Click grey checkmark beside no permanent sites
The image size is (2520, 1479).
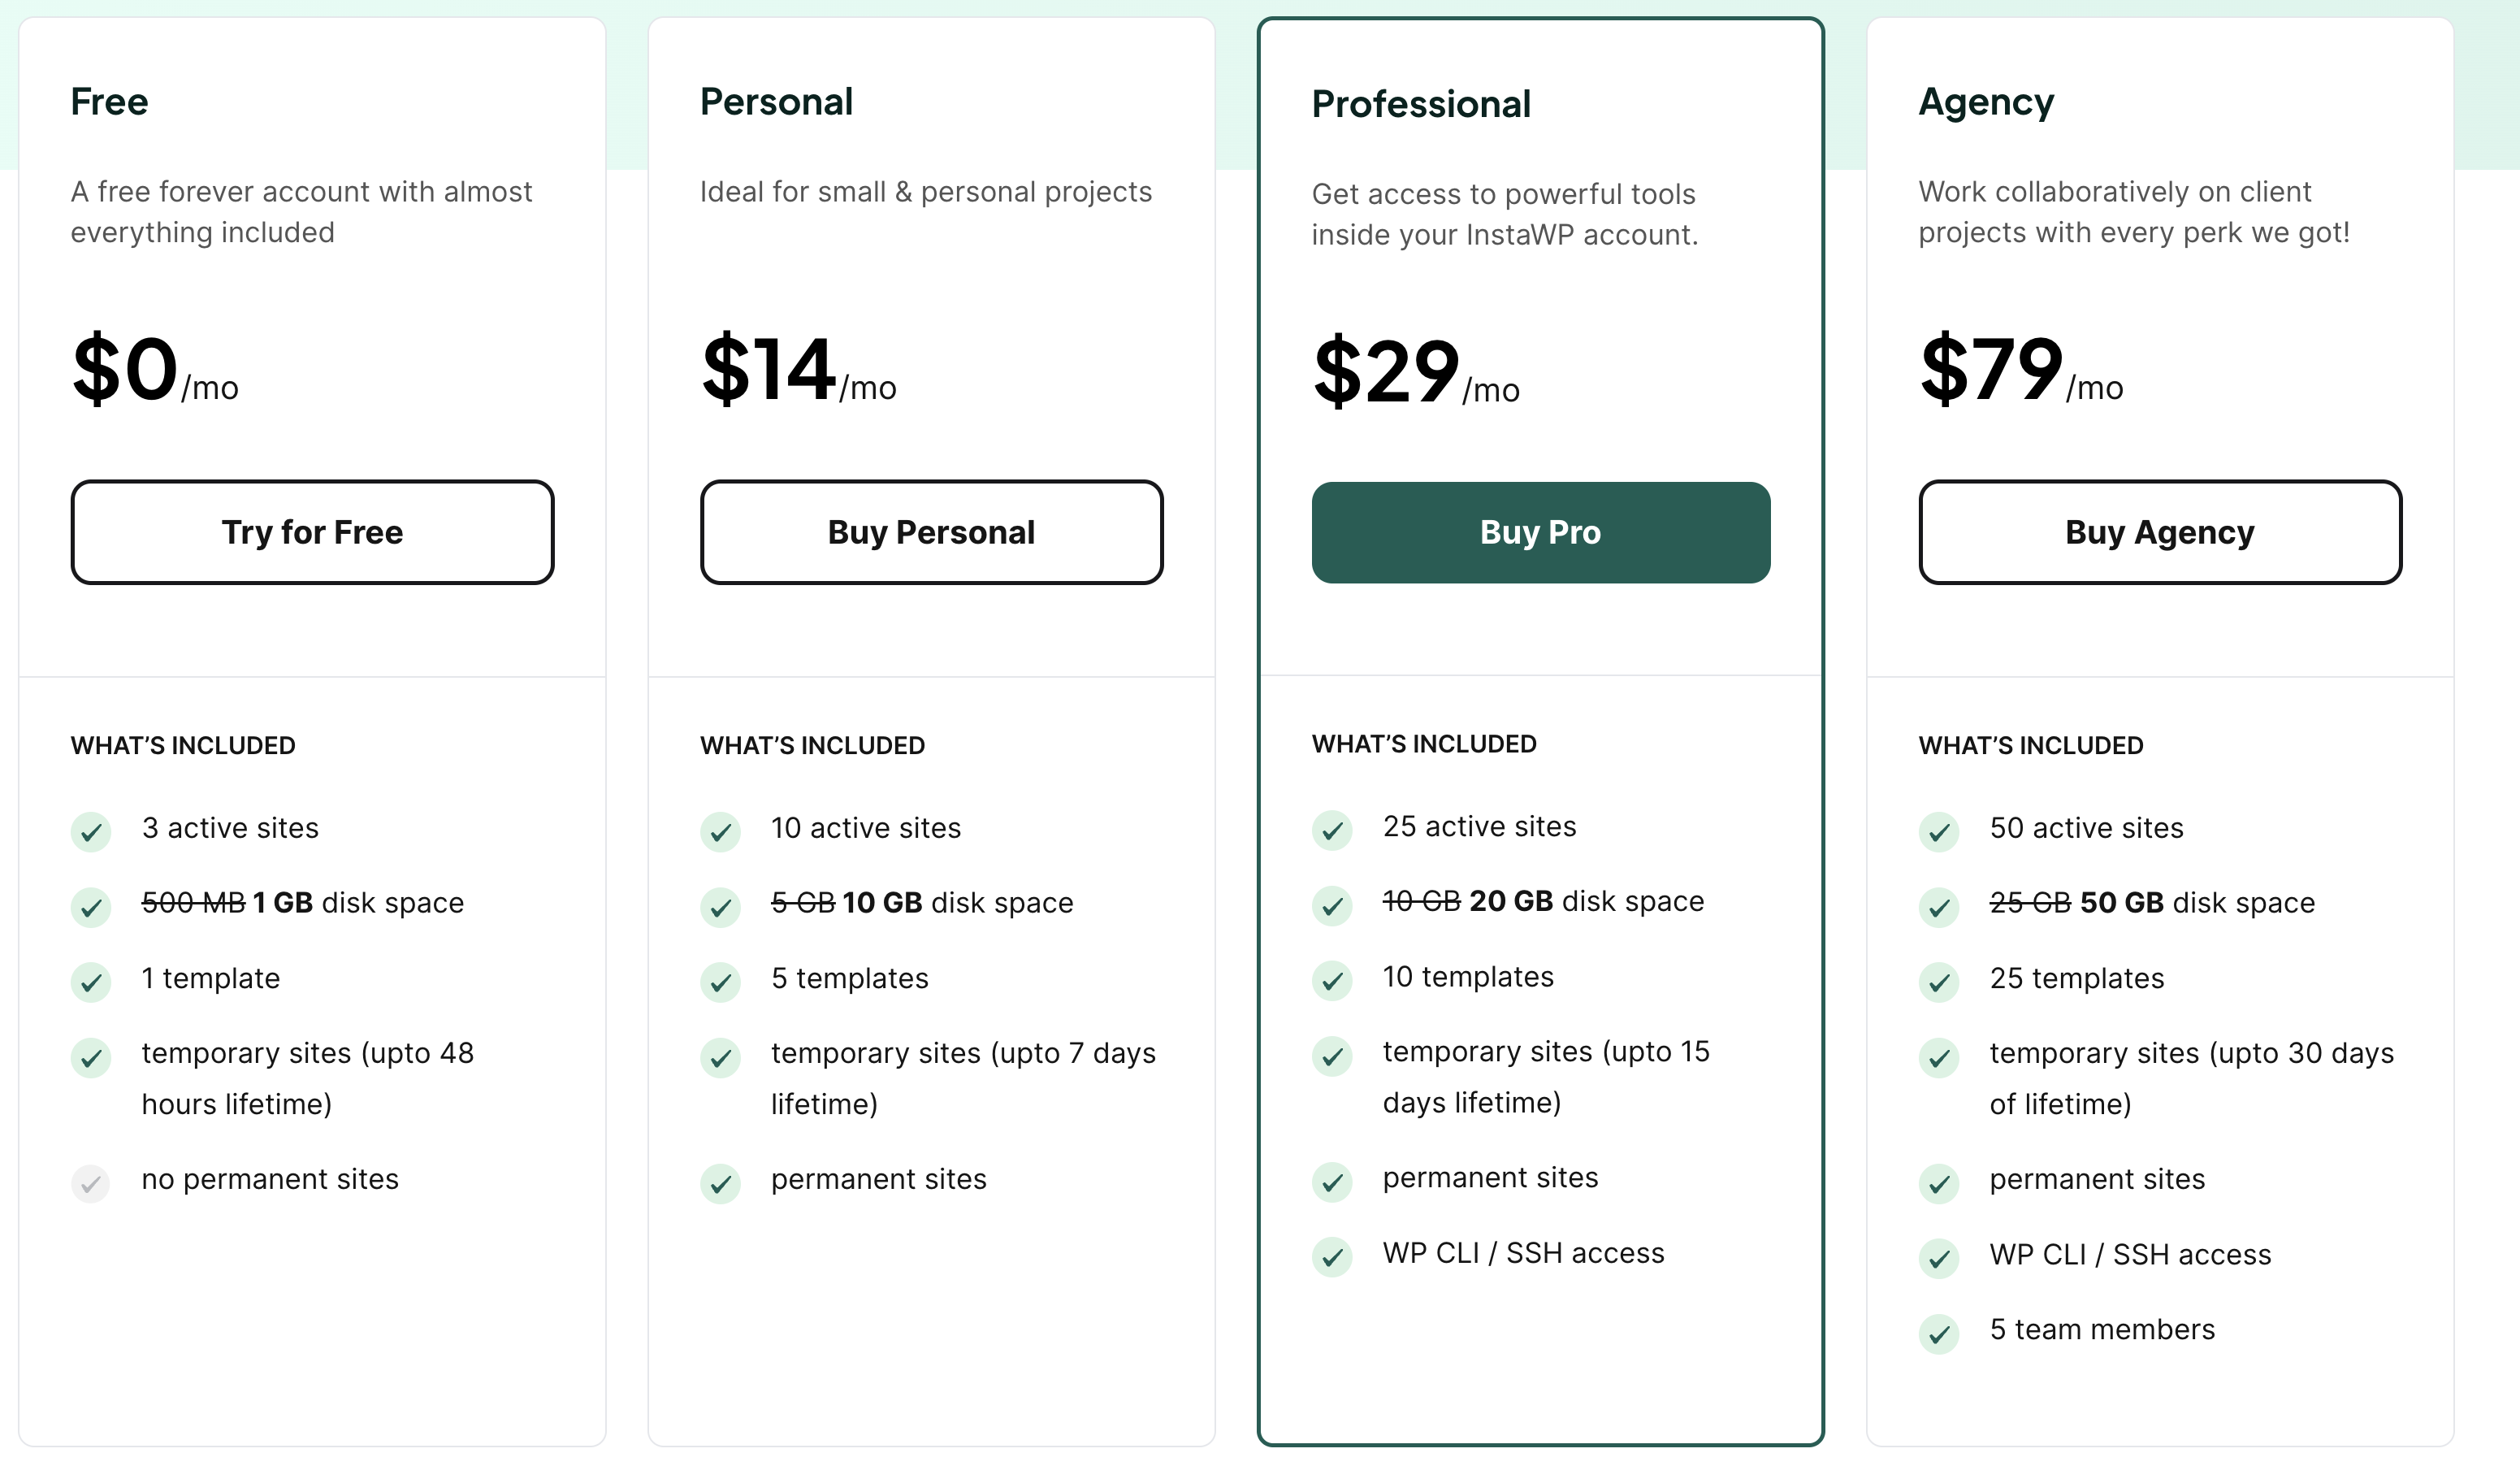(91, 1183)
